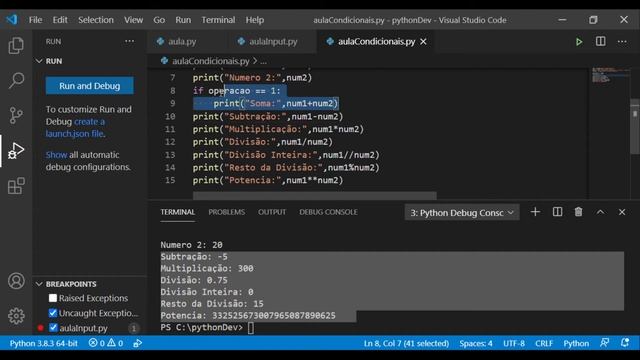Select the DEBUG CONSOLE panel tab

pyautogui.click(x=328, y=212)
